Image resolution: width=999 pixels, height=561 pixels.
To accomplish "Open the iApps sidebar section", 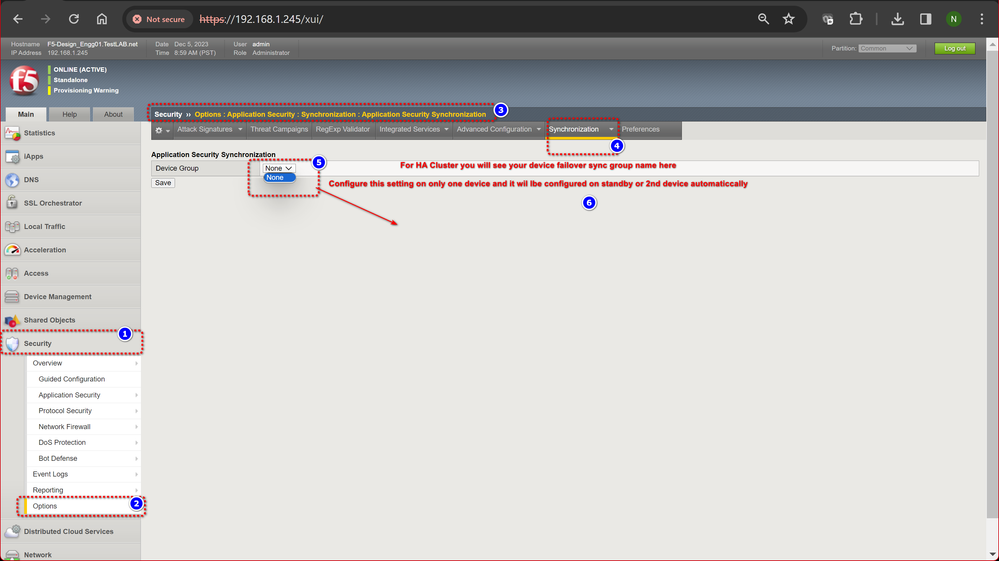I will pos(70,157).
